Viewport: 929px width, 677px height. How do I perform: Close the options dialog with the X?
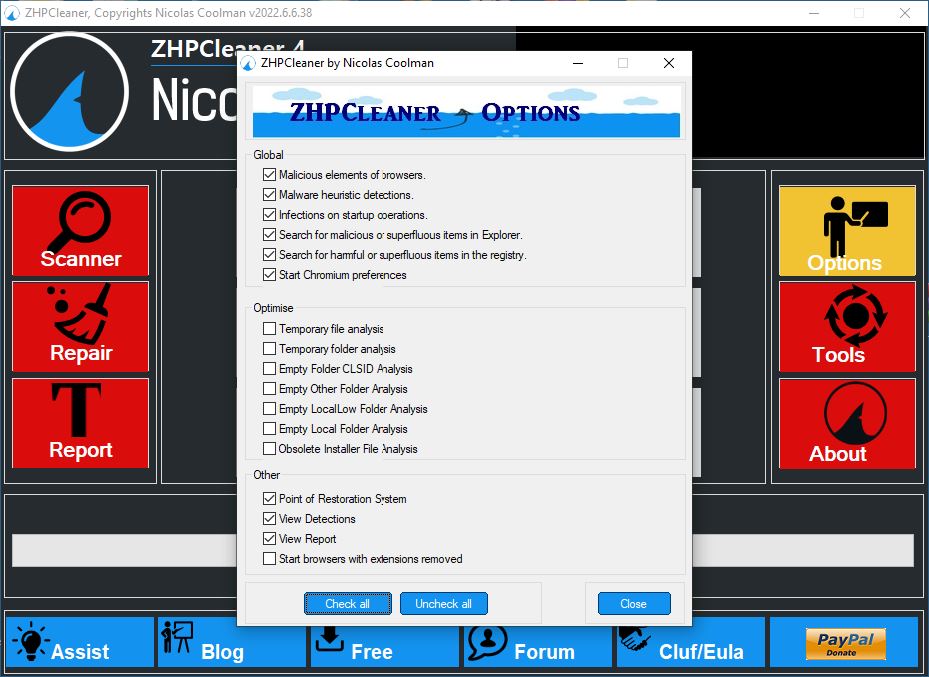(x=669, y=63)
